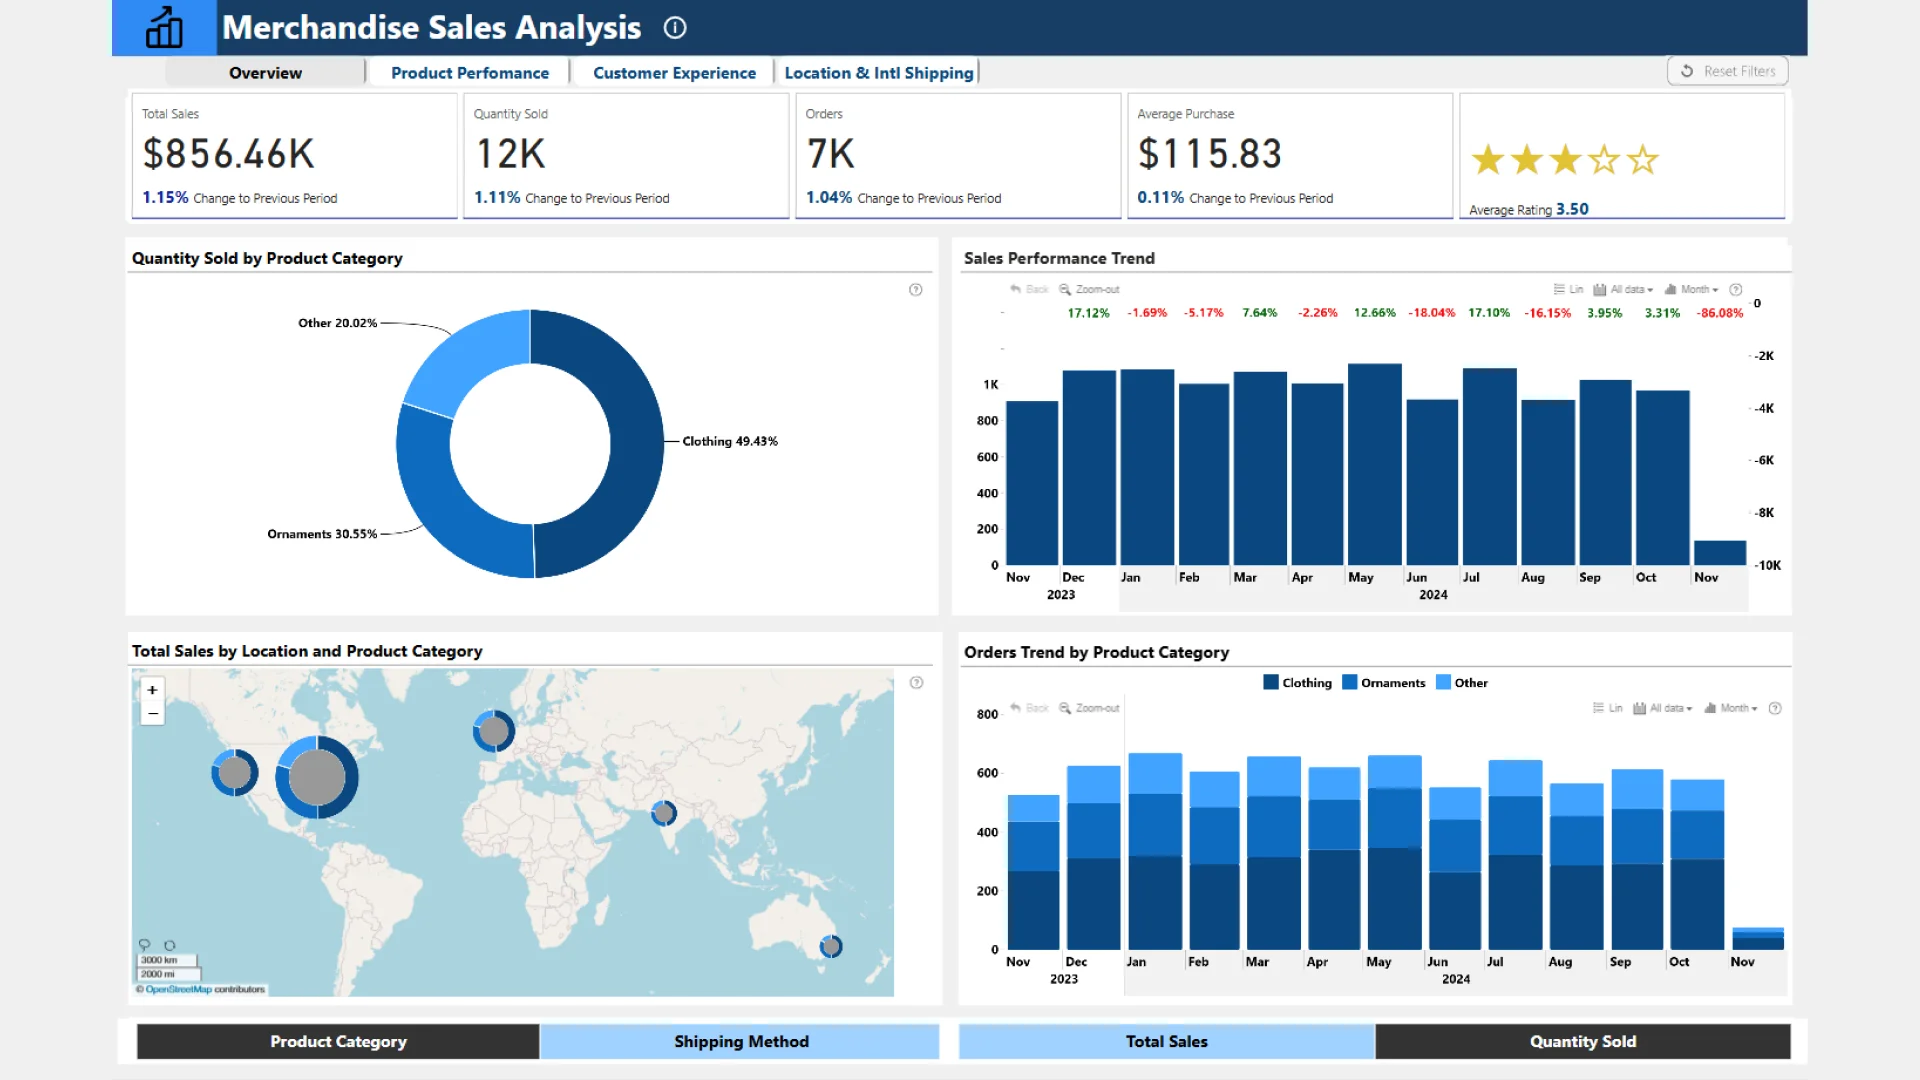
Task: Switch bottom toggle to Total Sales
Action: point(1166,1041)
